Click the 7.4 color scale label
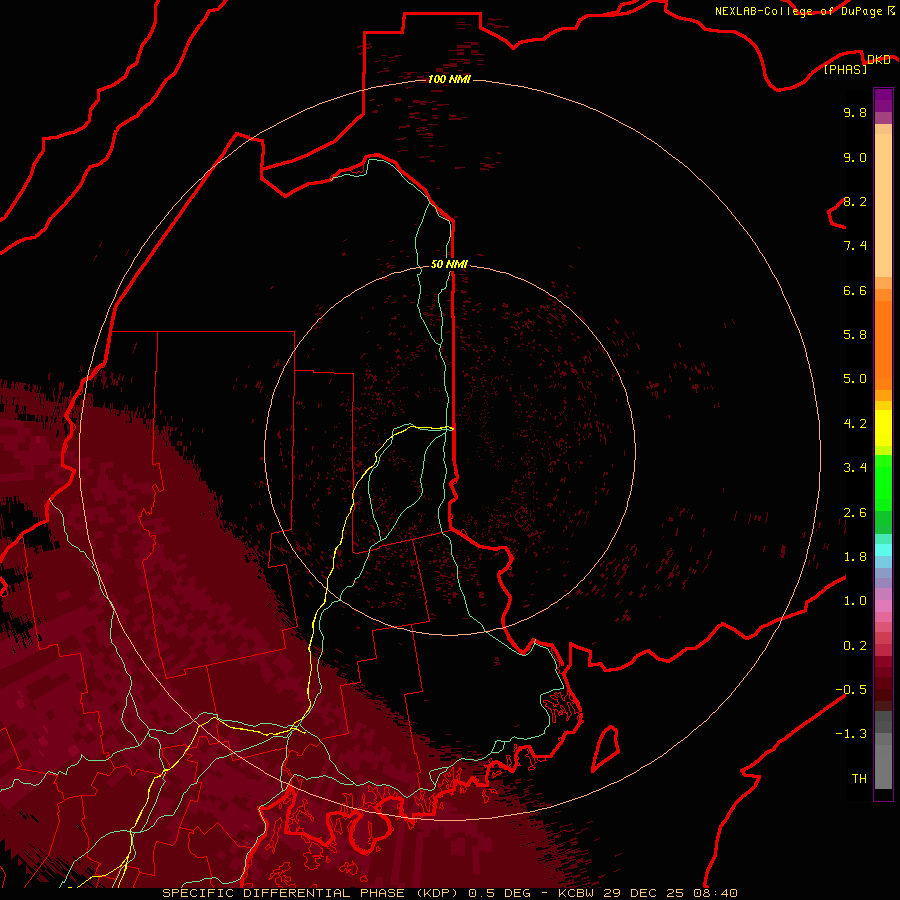 (x=855, y=246)
